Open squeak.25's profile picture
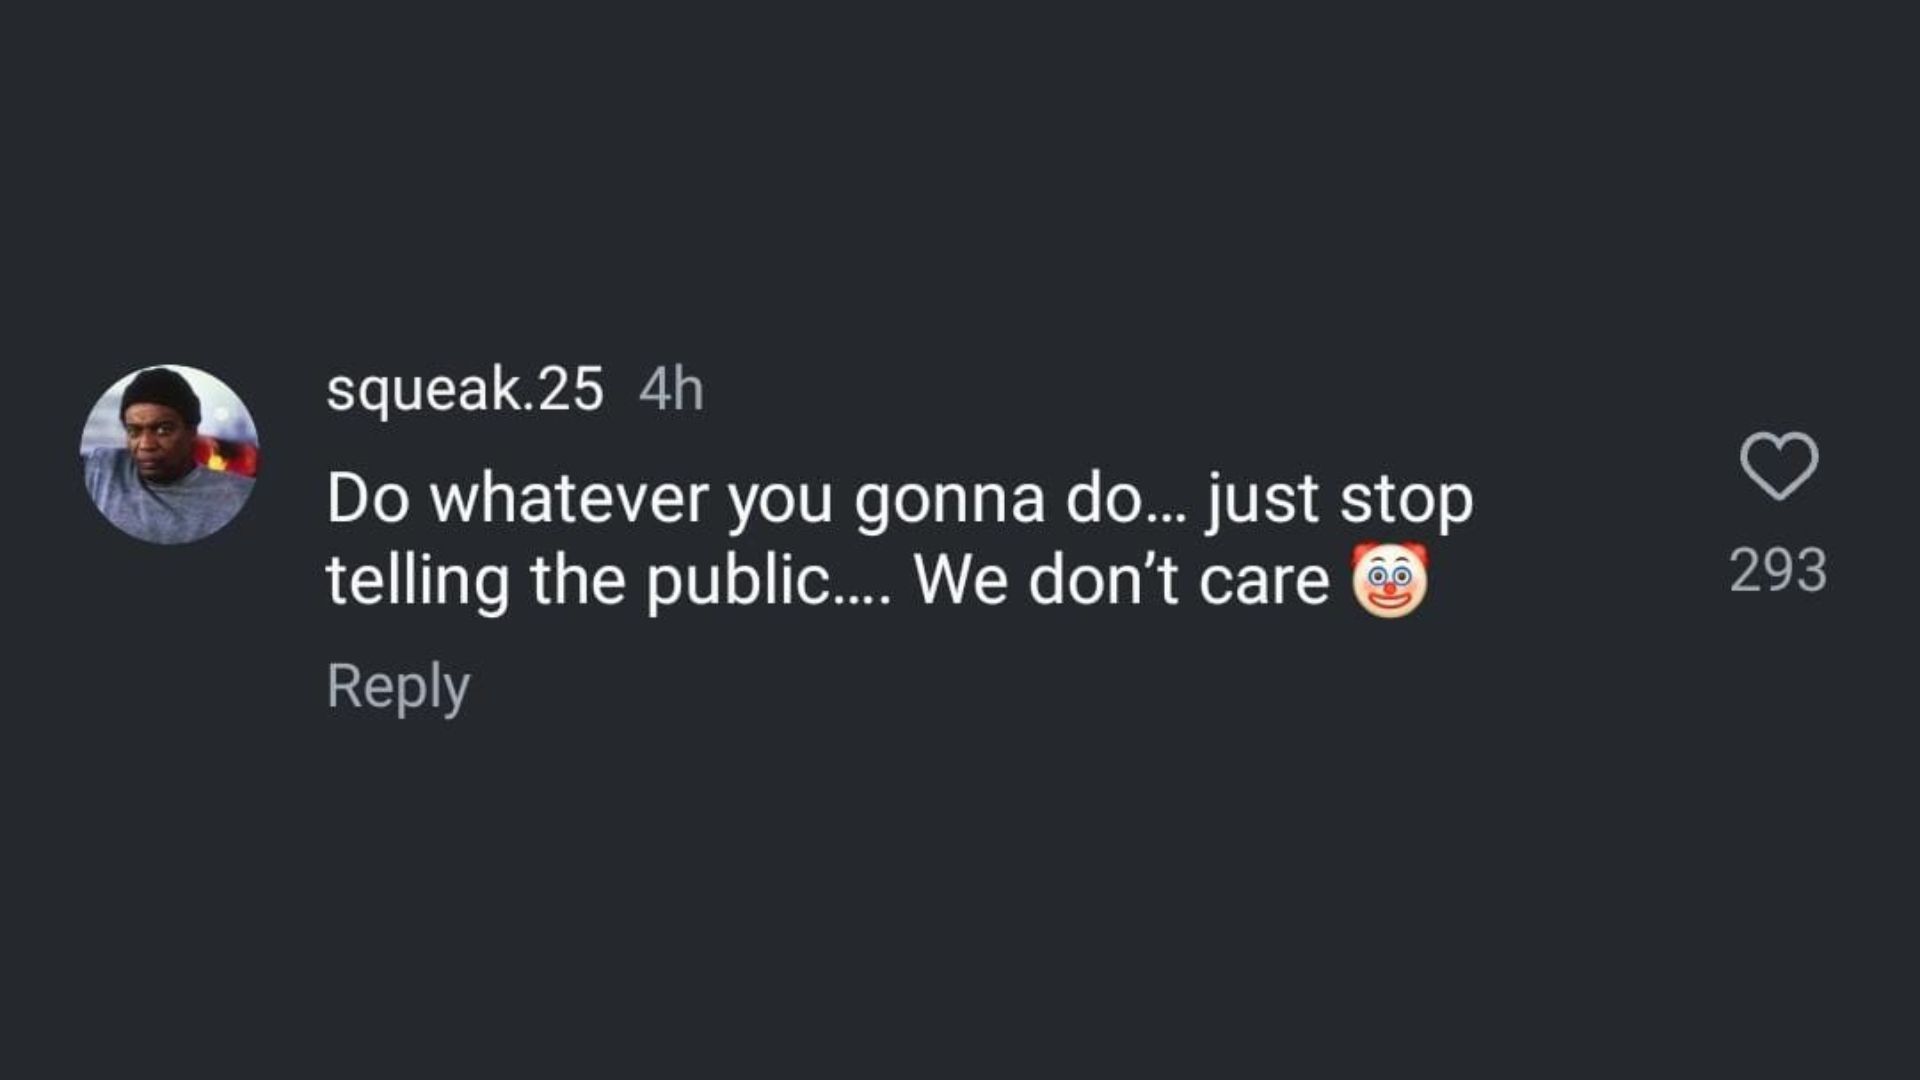The height and width of the screenshot is (1080, 1920). coord(170,454)
